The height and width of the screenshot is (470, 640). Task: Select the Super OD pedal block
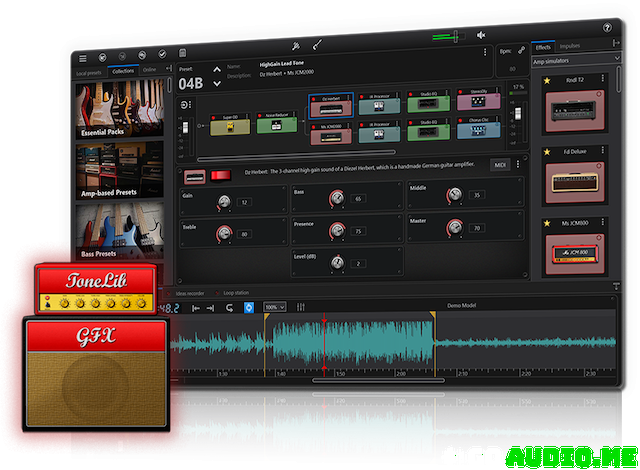(230, 125)
